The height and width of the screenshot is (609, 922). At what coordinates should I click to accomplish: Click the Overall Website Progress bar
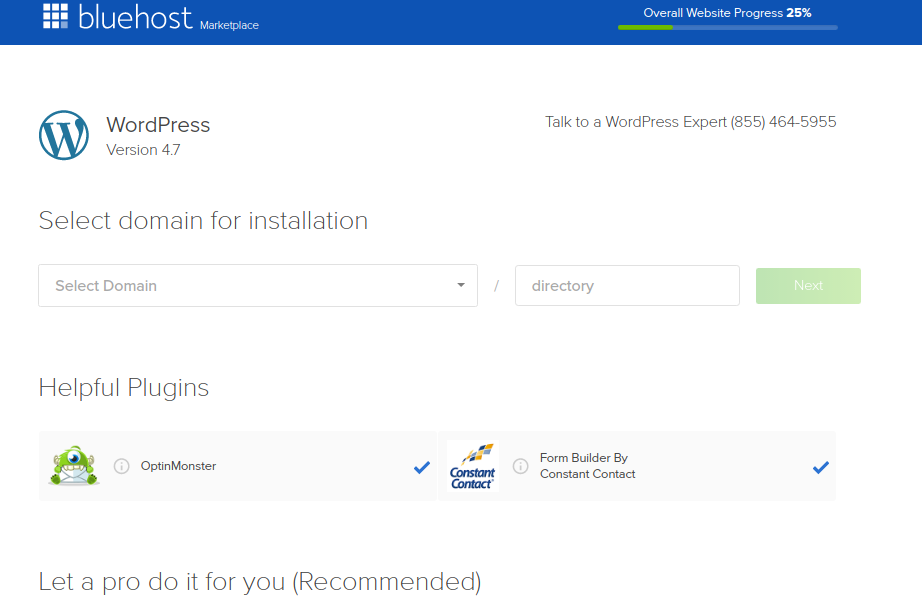click(x=727, y=28)
